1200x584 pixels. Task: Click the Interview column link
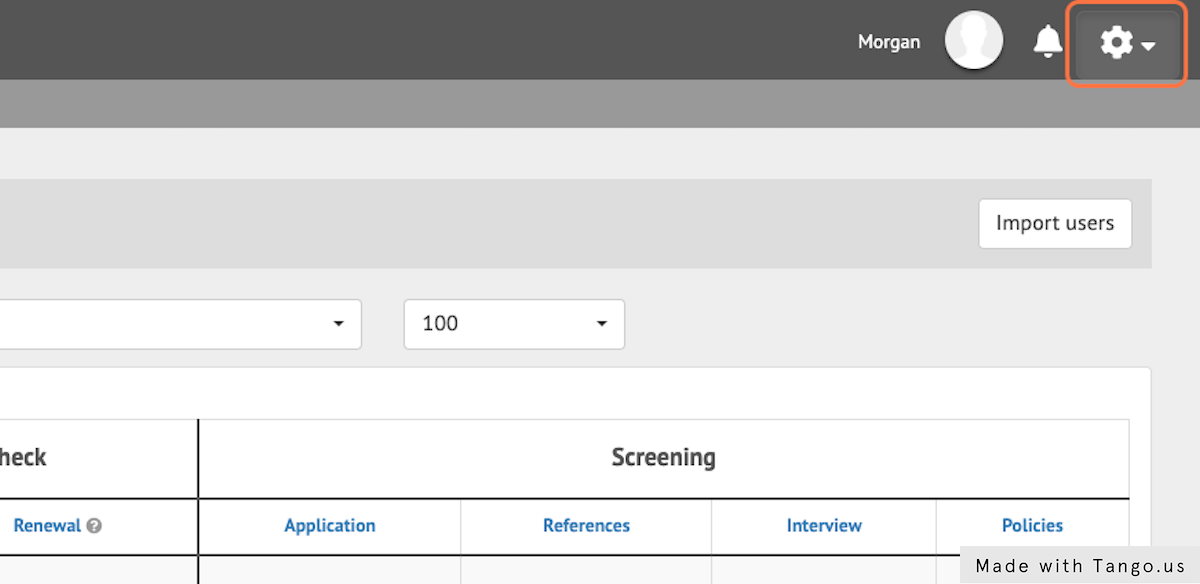pos(824,525)
